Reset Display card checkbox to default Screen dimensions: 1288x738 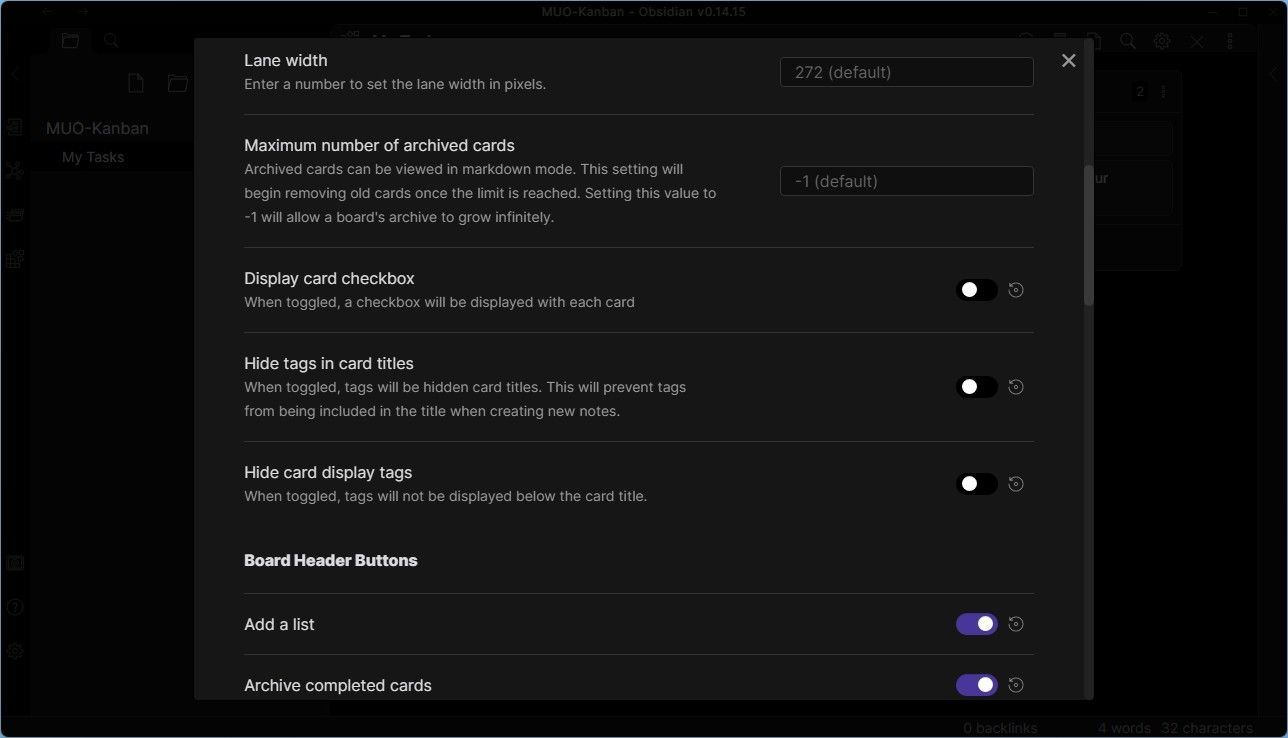click(1016, 290)
